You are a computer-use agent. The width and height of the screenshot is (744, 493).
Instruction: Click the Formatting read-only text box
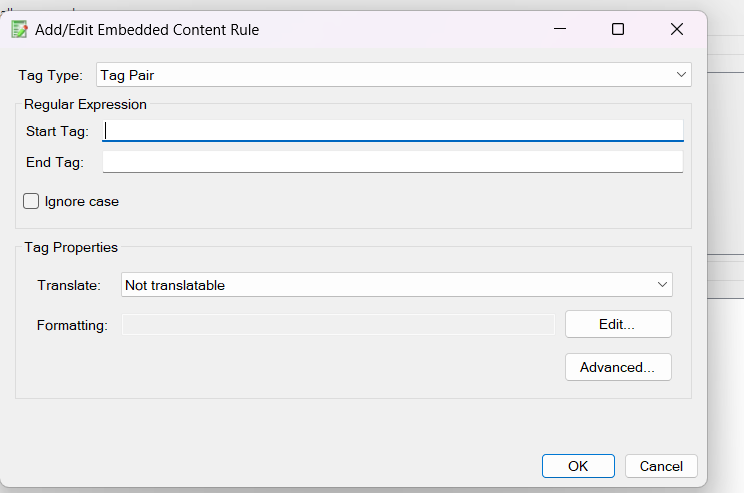point(338,324)
